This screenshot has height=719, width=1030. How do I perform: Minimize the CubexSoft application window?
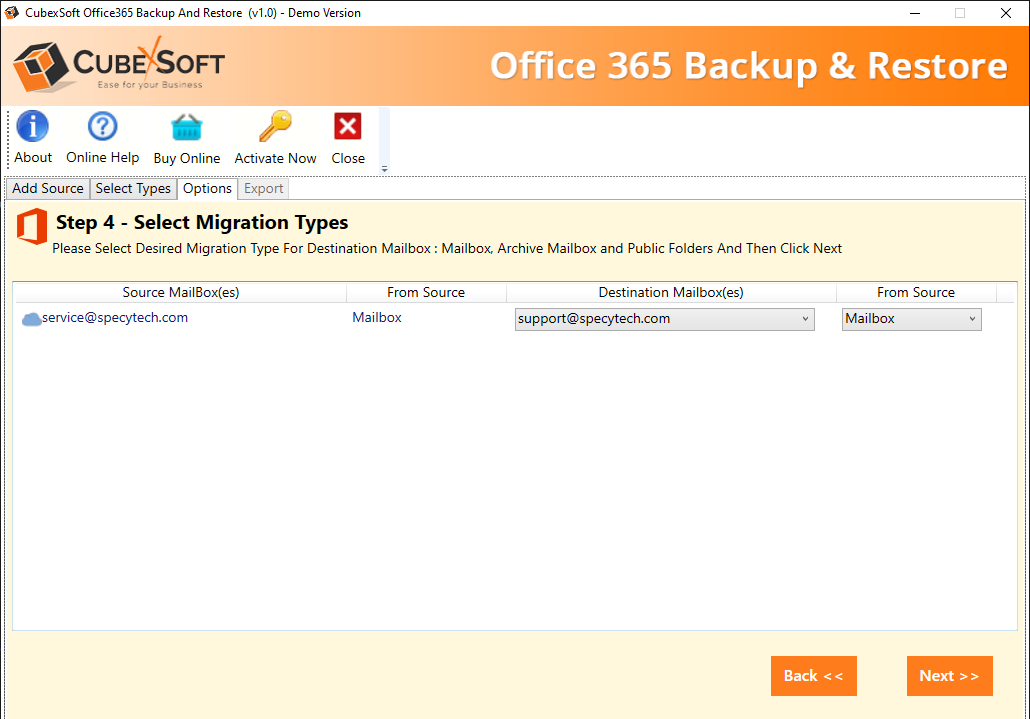[x=913, y=13]
